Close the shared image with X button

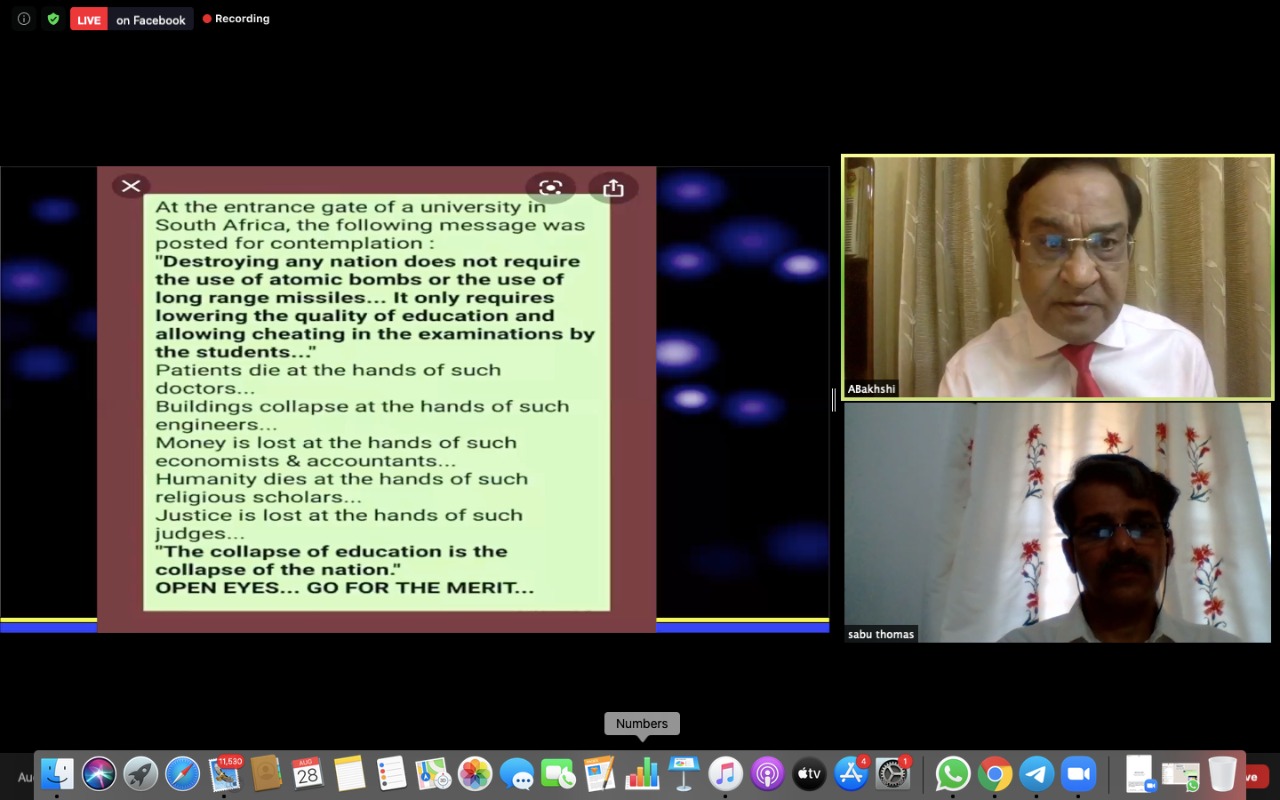[131, 186]
